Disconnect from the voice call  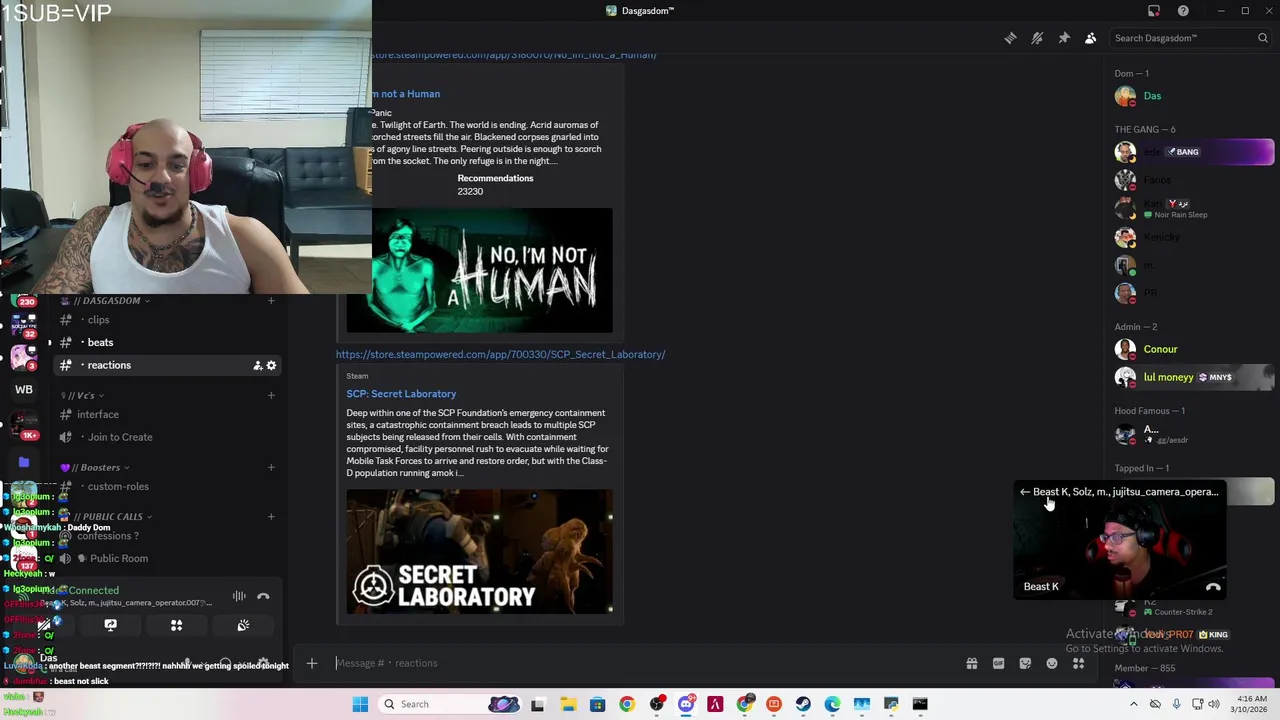pos(263,597)
